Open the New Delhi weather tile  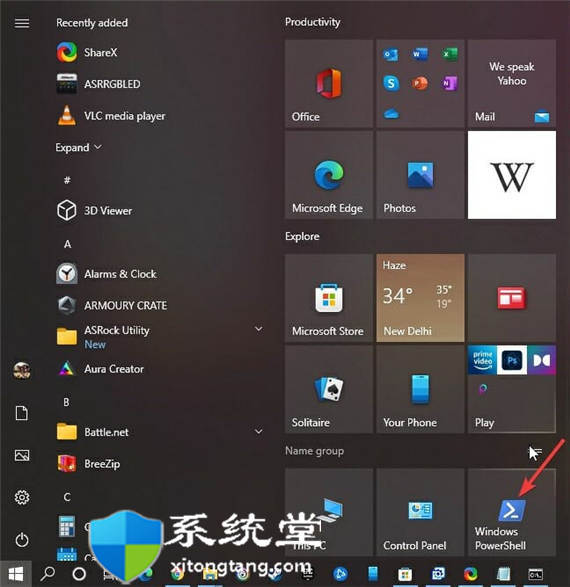point(420,298)
